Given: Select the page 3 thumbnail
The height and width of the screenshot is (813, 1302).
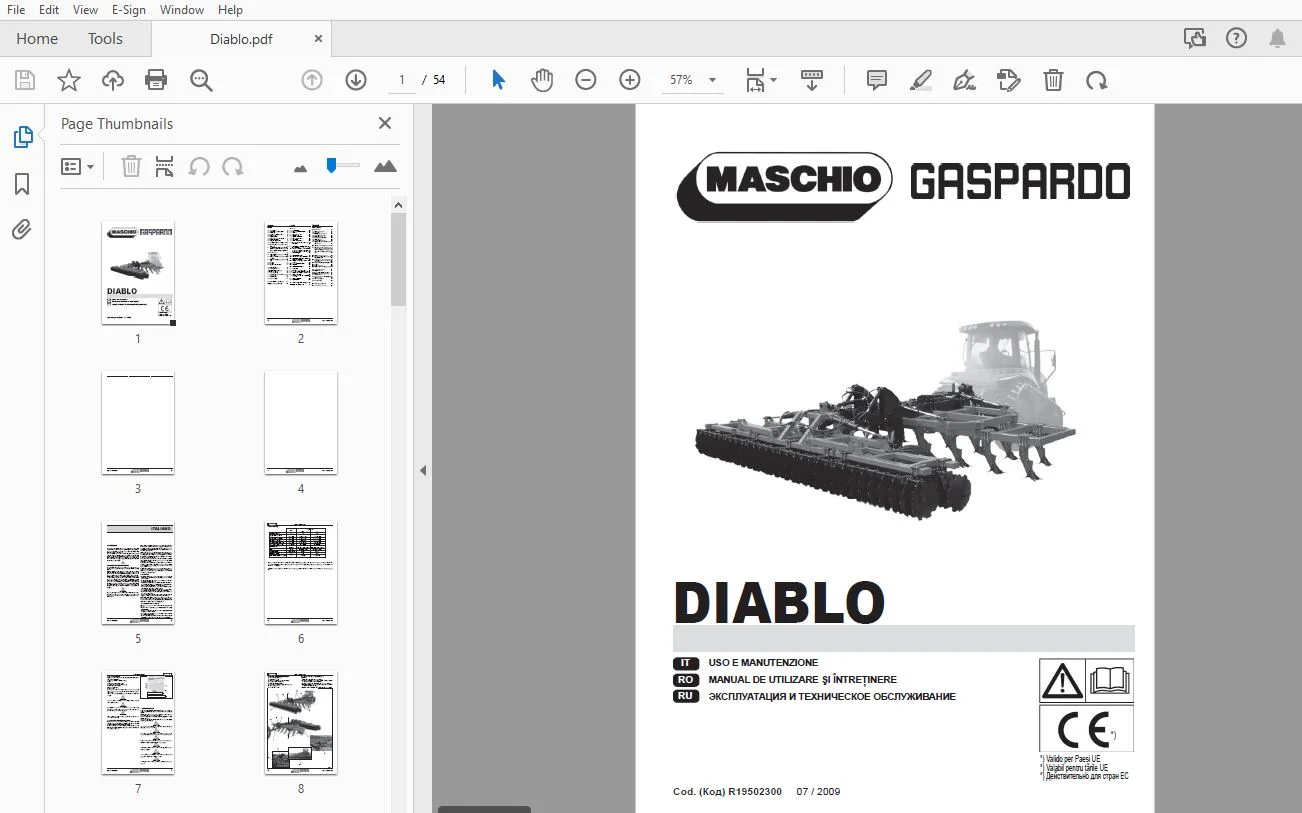Looking at the screenshot, I should click(138, 423).
